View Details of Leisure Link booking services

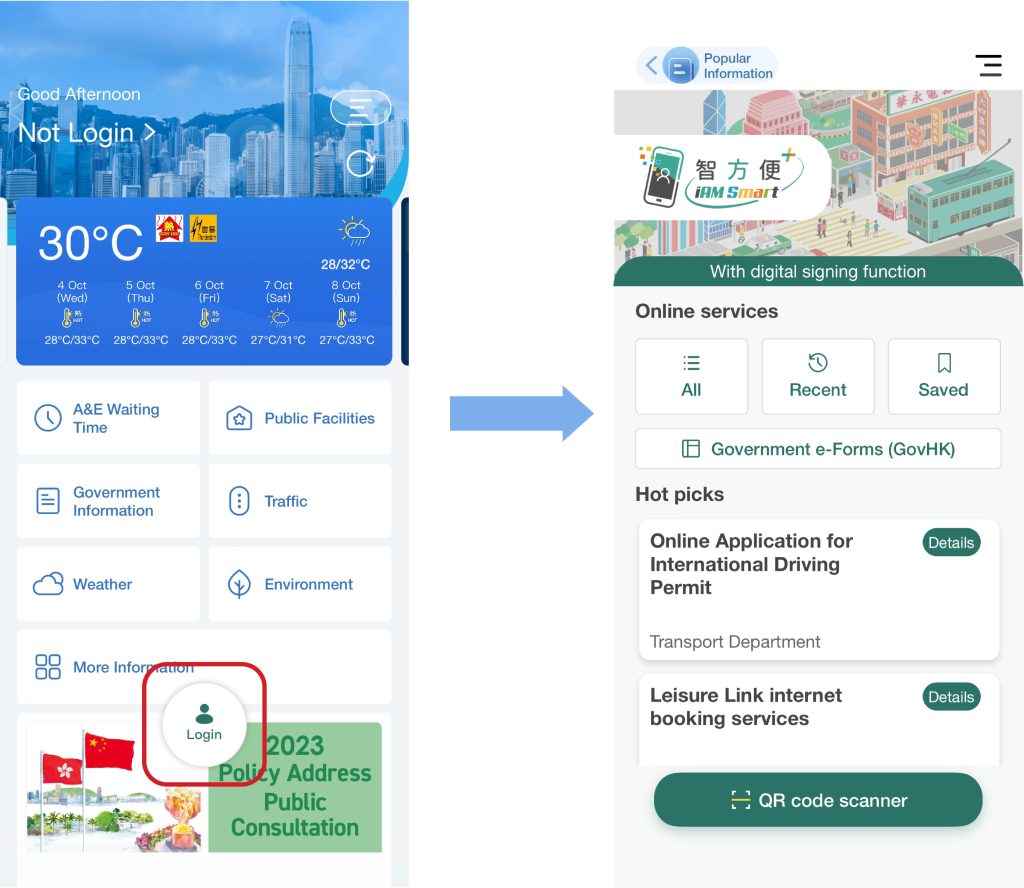point(951,697)
